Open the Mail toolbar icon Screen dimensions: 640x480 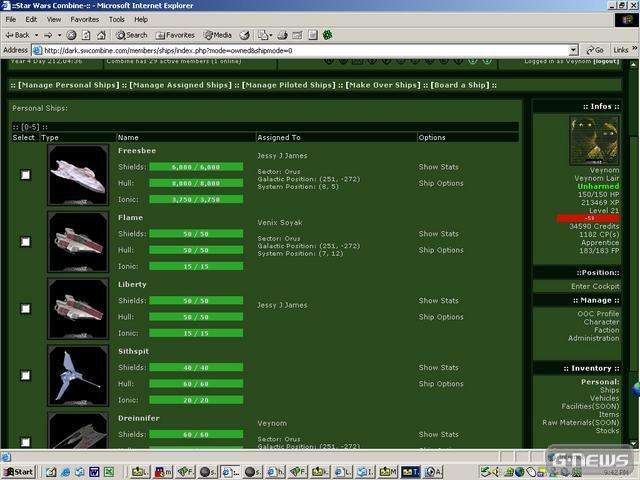pos(265,35)
